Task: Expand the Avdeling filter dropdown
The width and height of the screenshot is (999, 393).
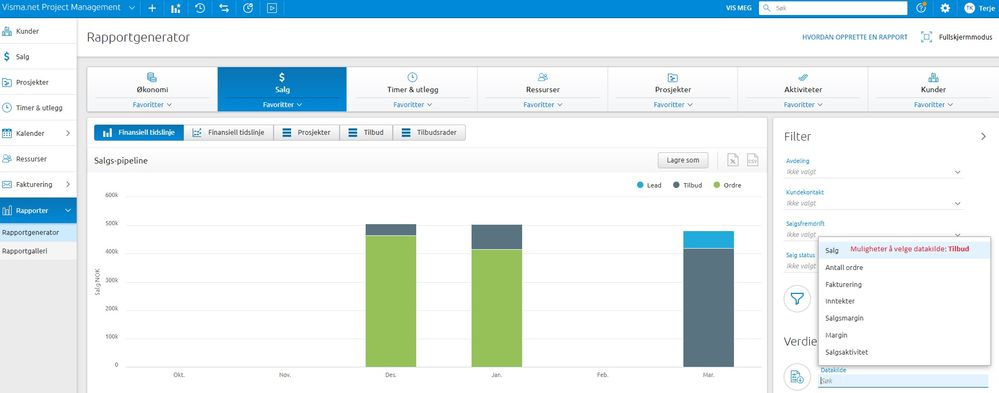Action: coord(873,171)
